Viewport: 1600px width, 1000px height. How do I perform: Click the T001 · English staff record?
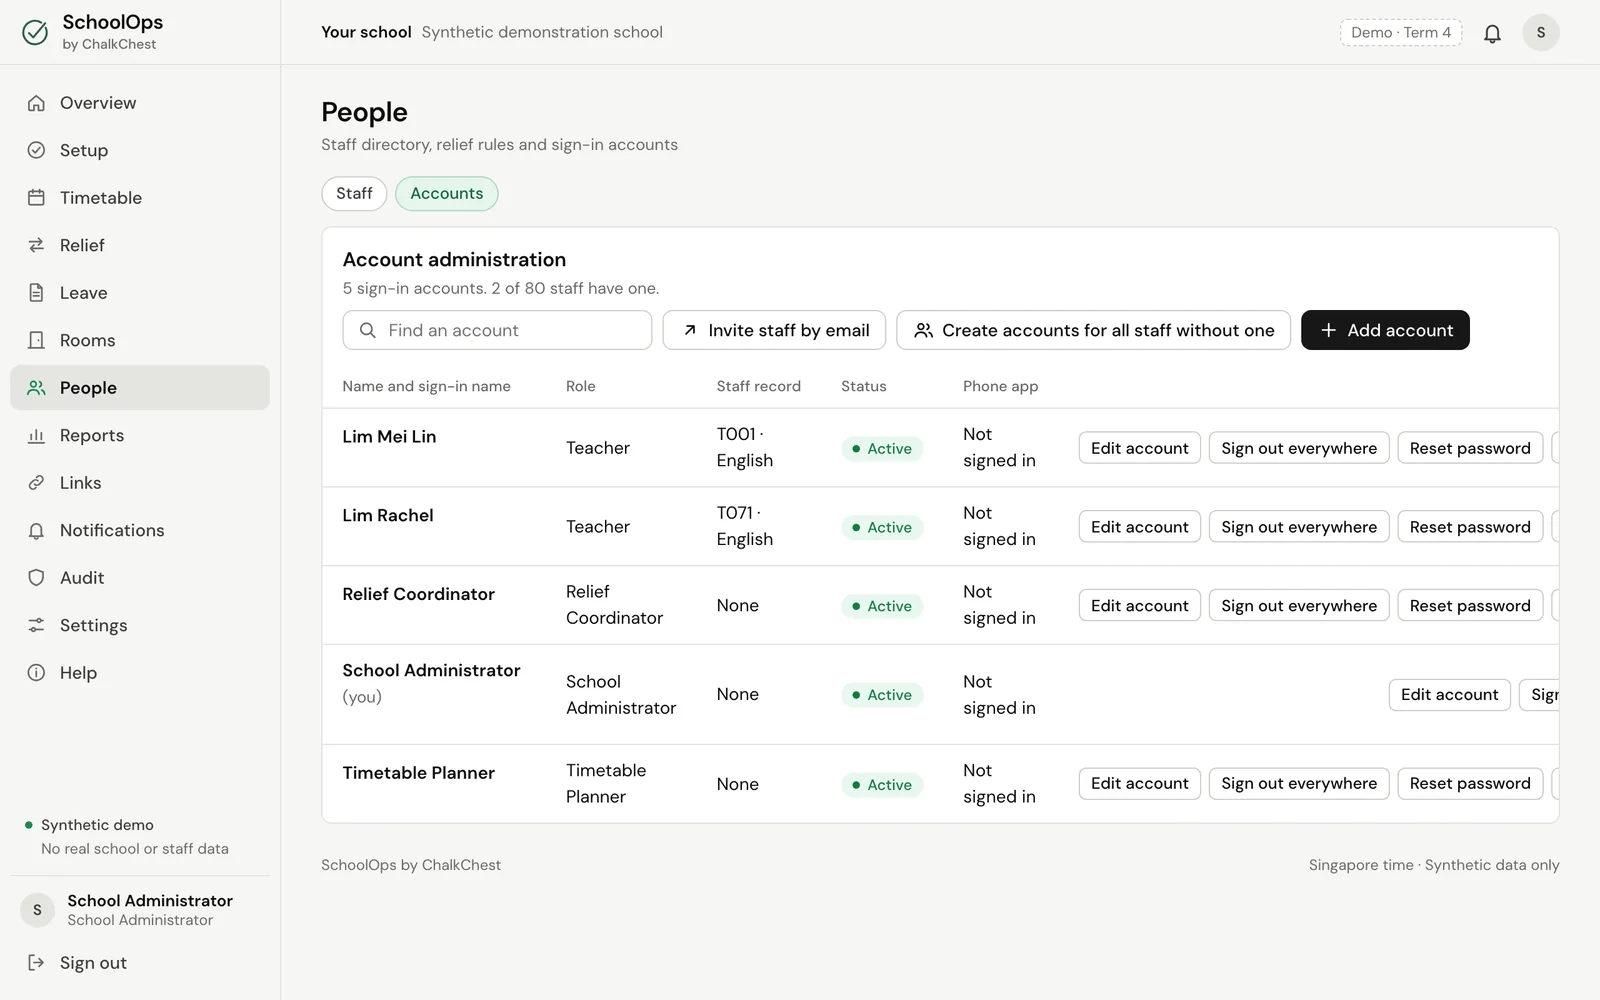[745, 447]
